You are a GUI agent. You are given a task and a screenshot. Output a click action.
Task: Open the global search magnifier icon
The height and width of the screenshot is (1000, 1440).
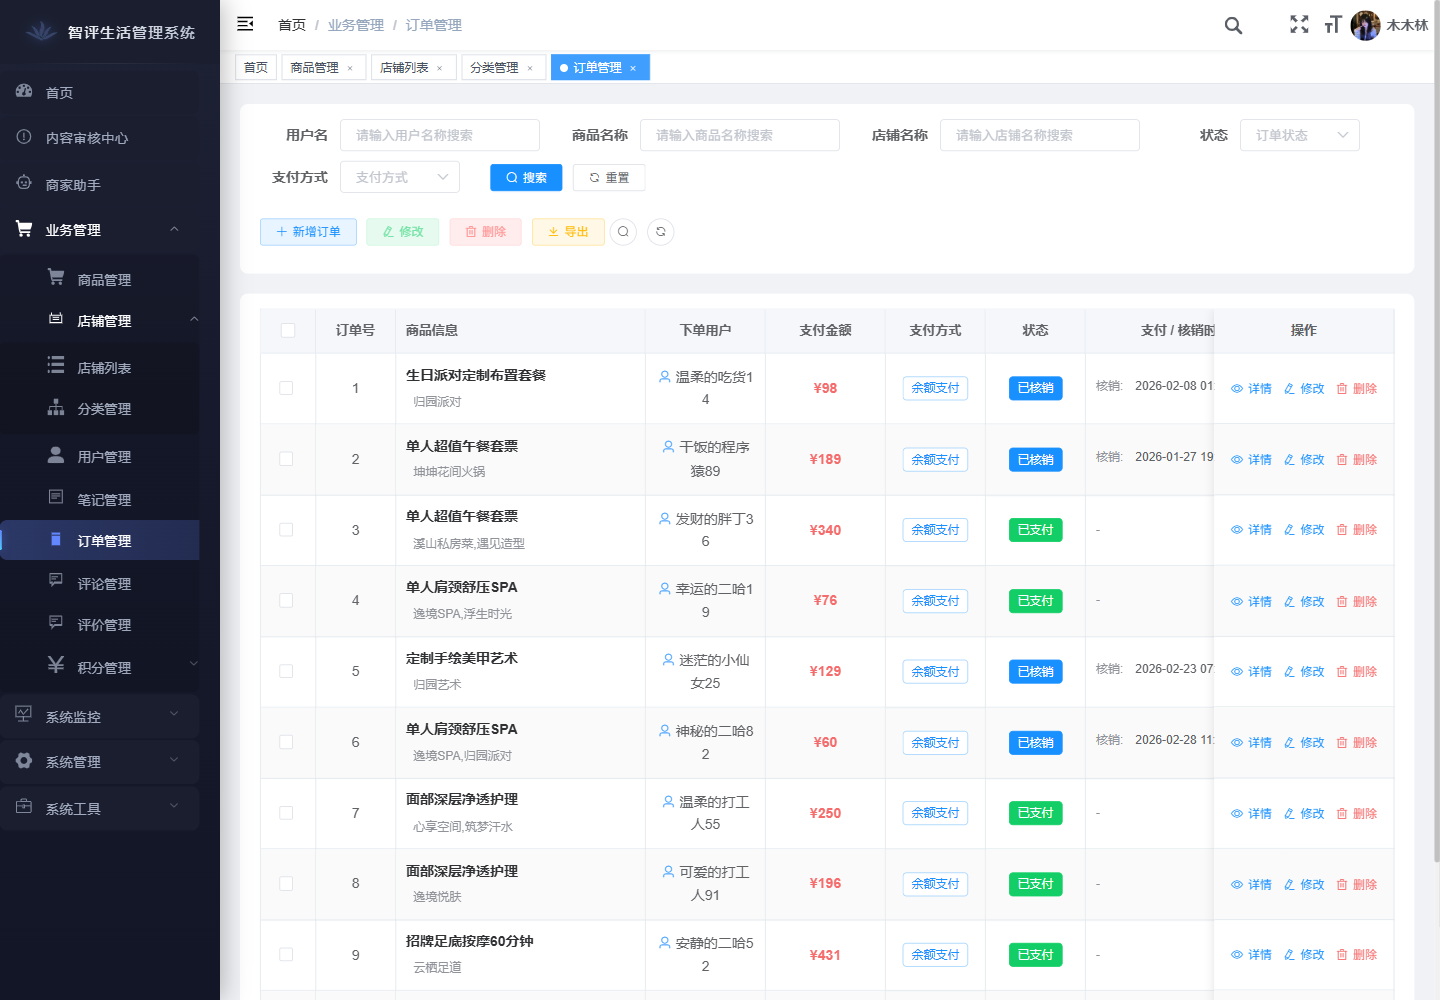pos(1233,25)
